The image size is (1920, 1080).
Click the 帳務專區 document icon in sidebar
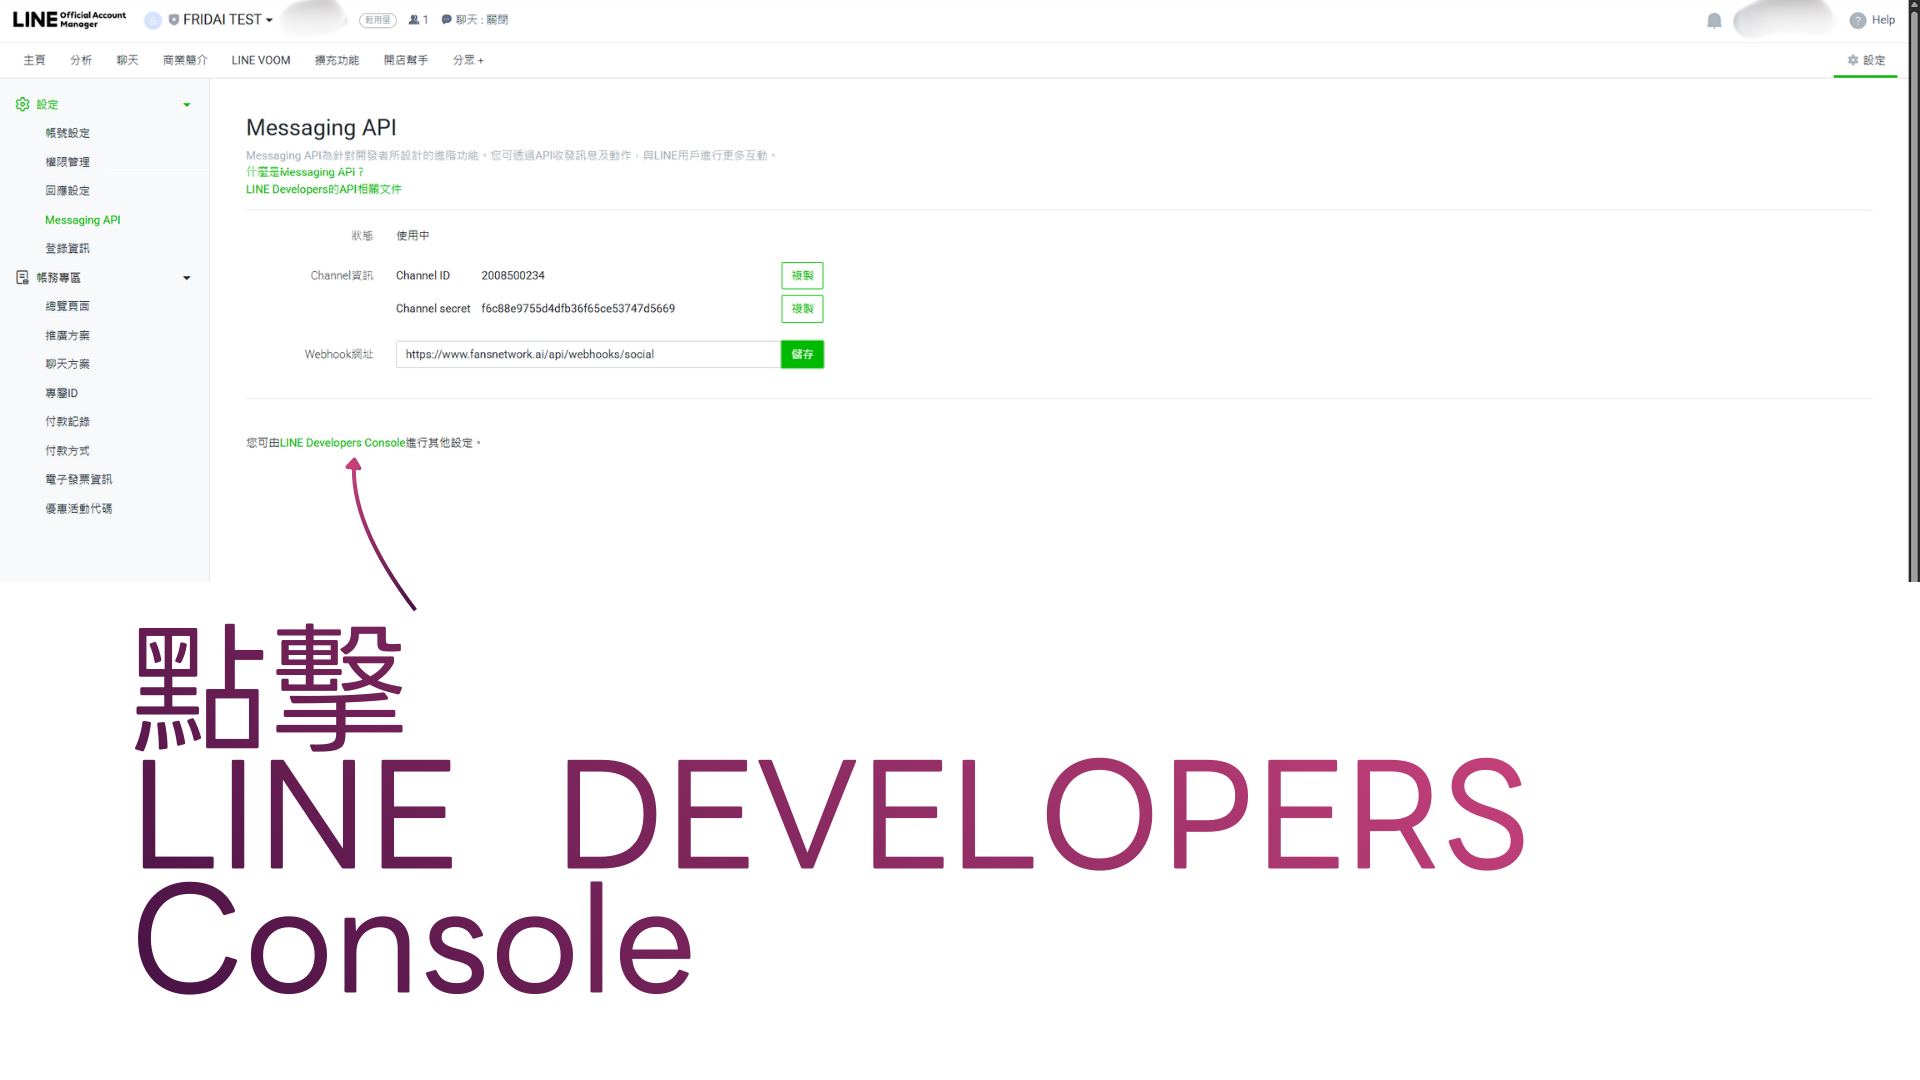[x=22, y=277]
